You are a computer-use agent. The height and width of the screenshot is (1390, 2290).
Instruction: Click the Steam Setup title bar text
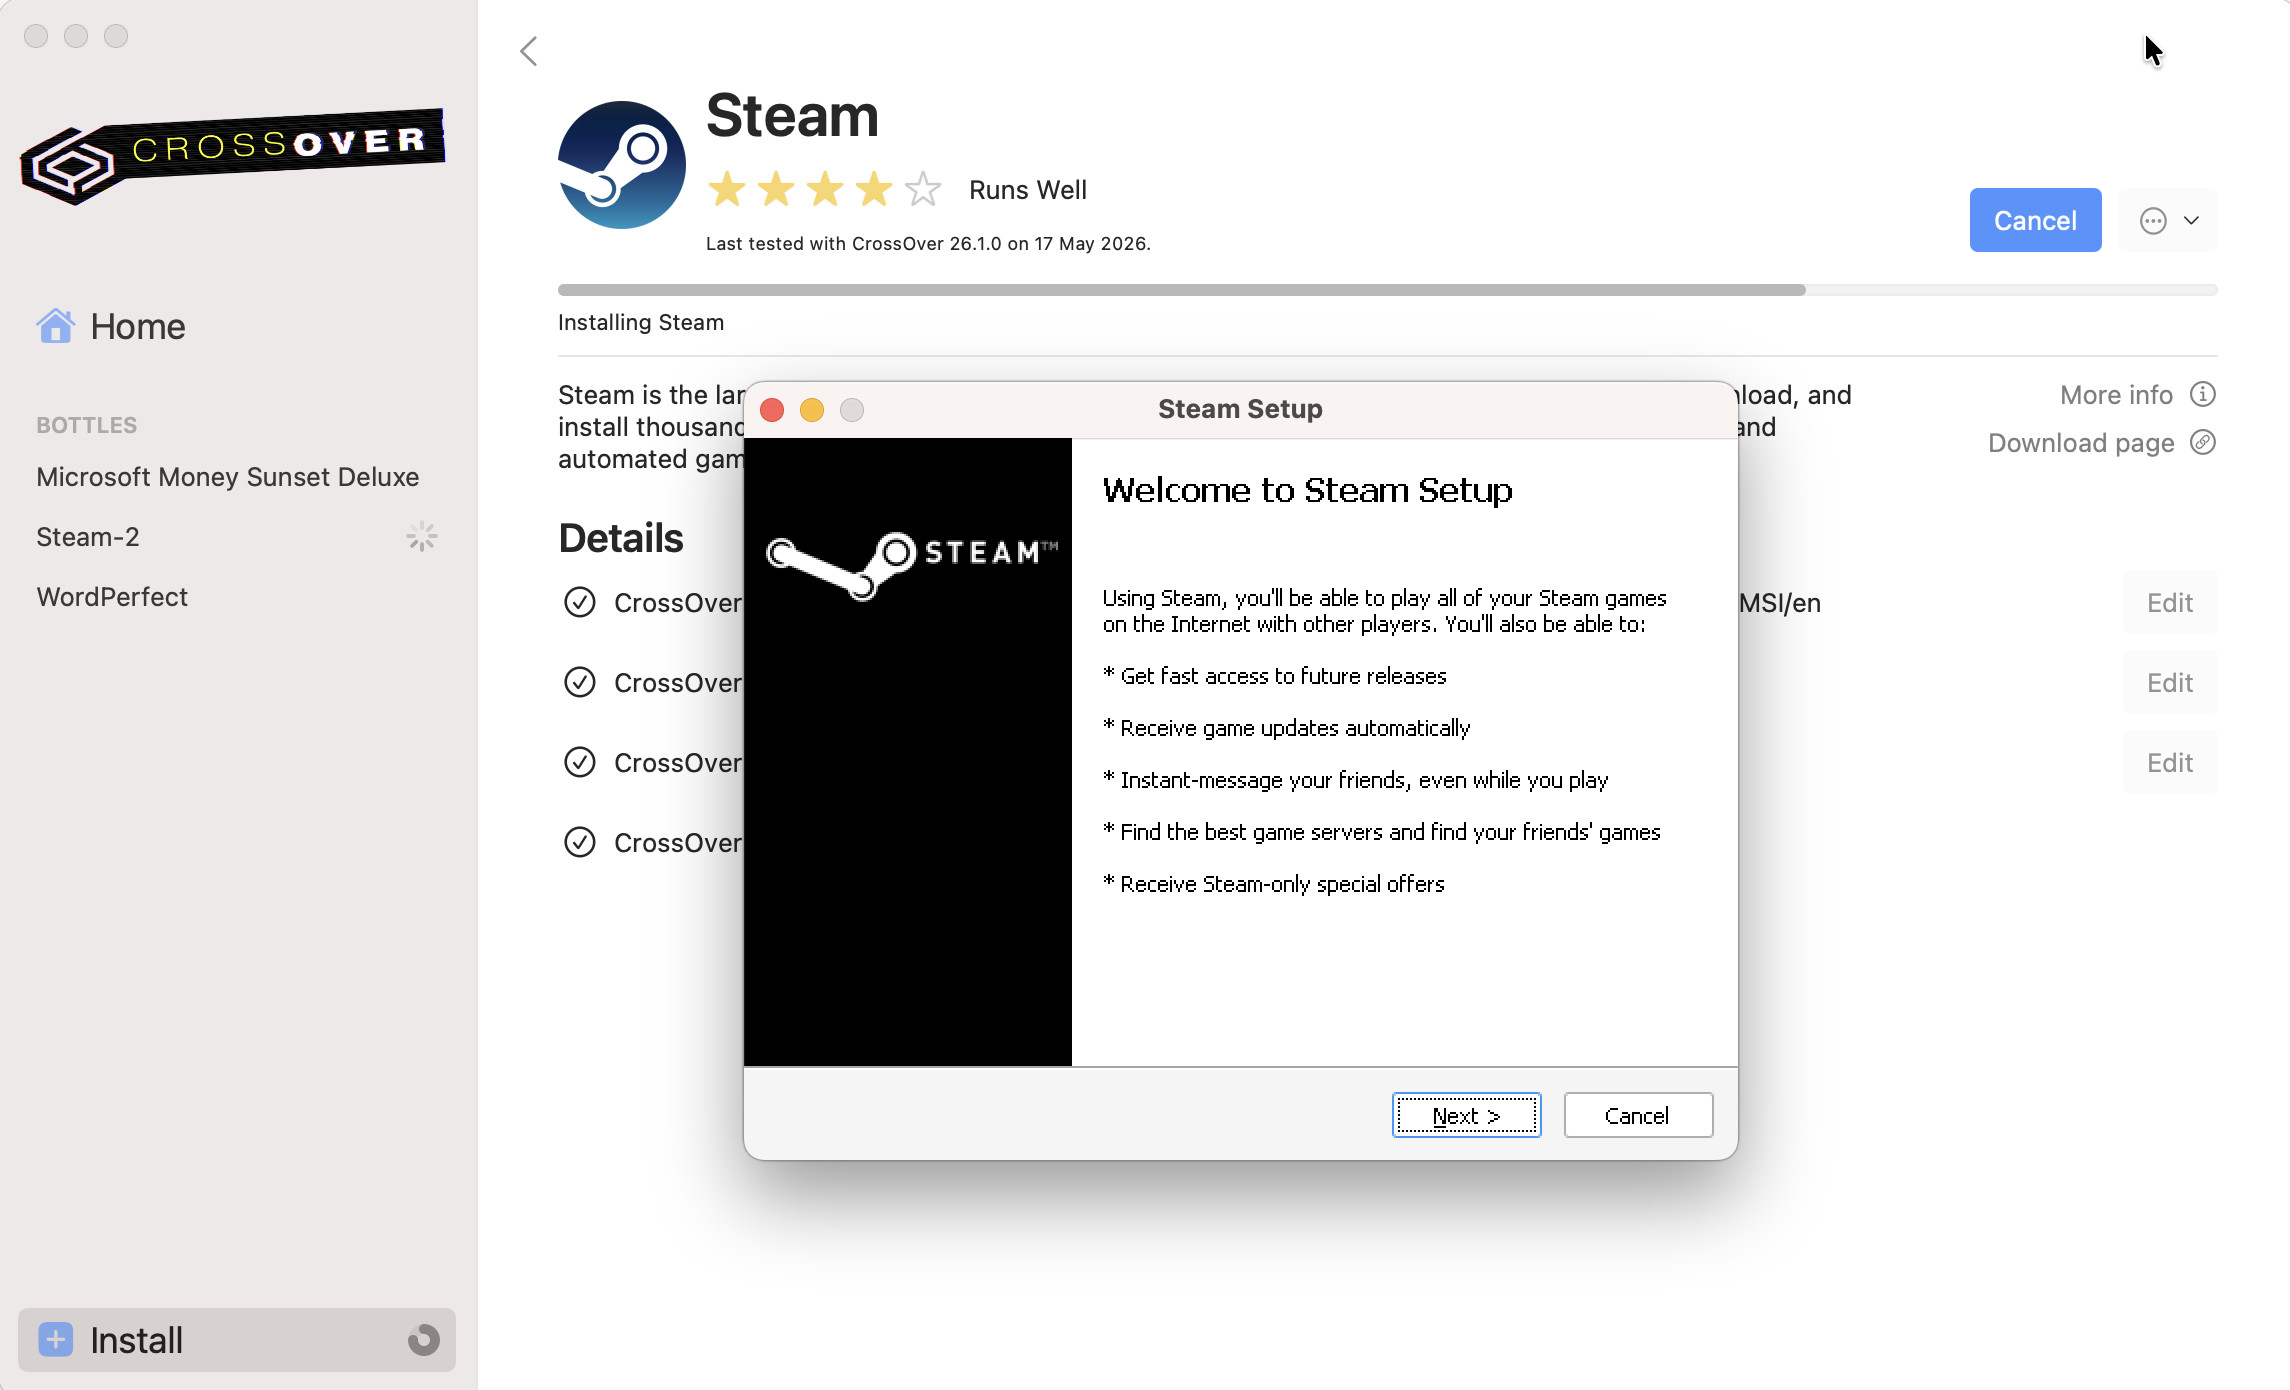[x=1240, y=409]
